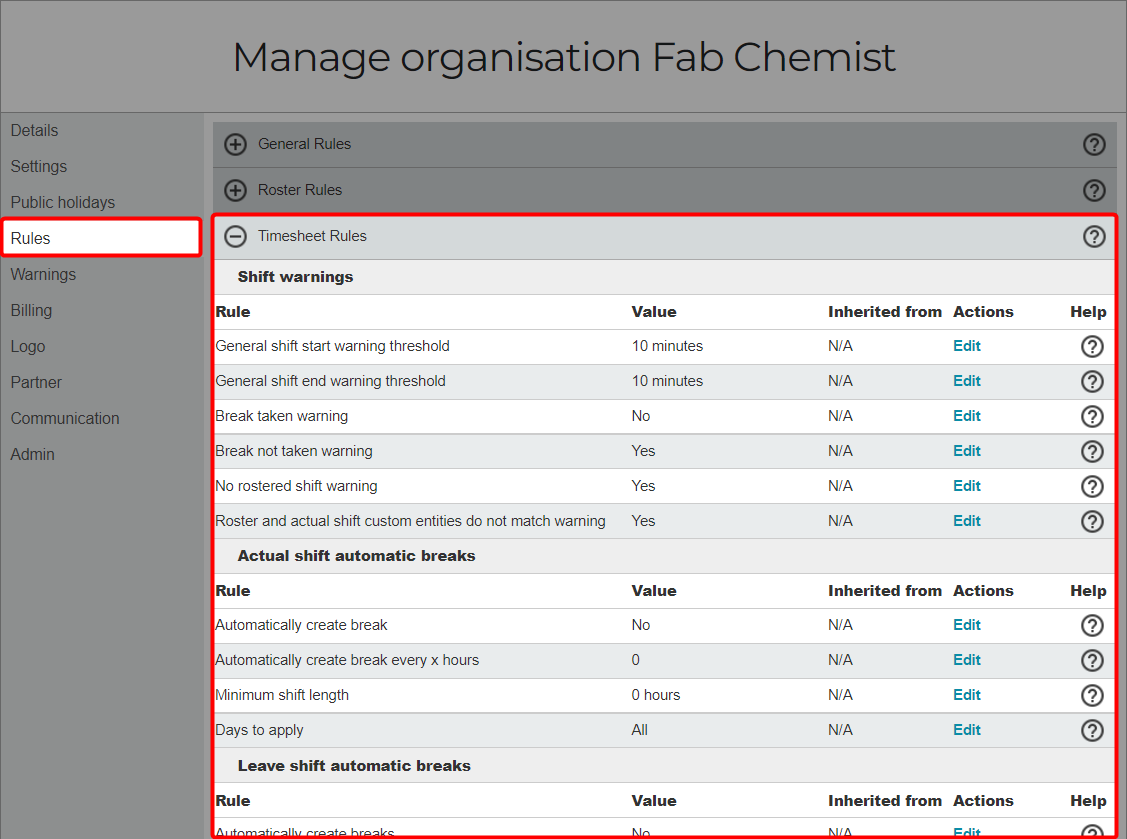Click the Break taken warning rule name

click(x=282, y=416)
